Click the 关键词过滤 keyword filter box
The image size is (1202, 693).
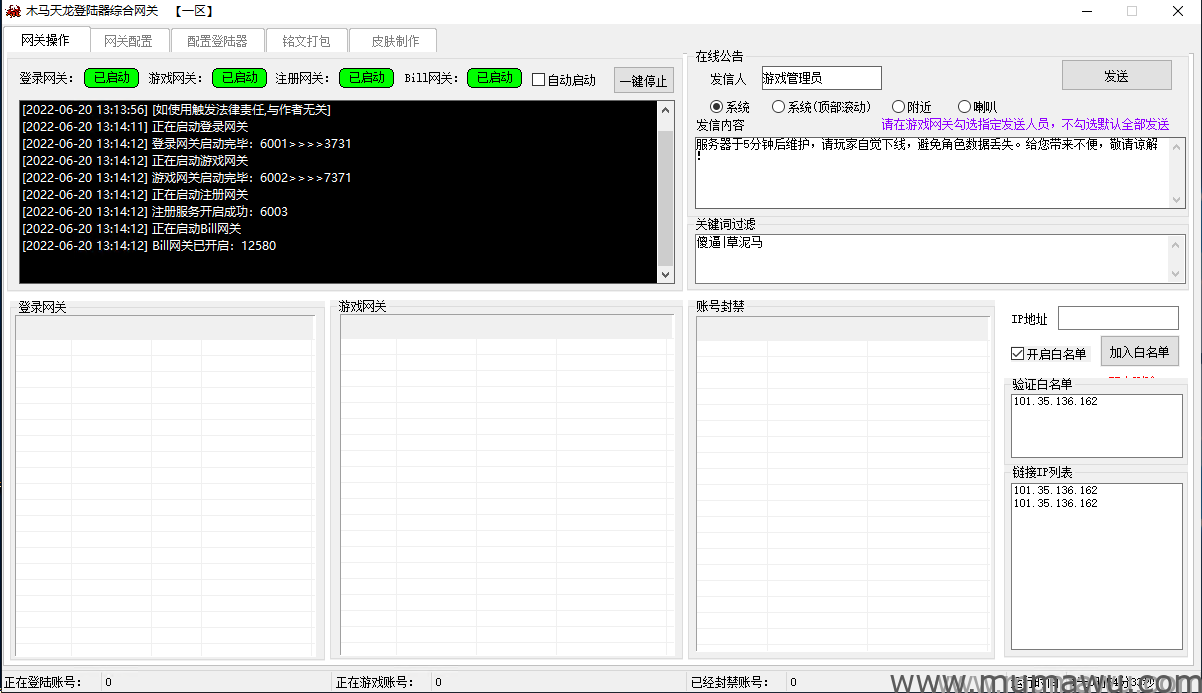932,258
